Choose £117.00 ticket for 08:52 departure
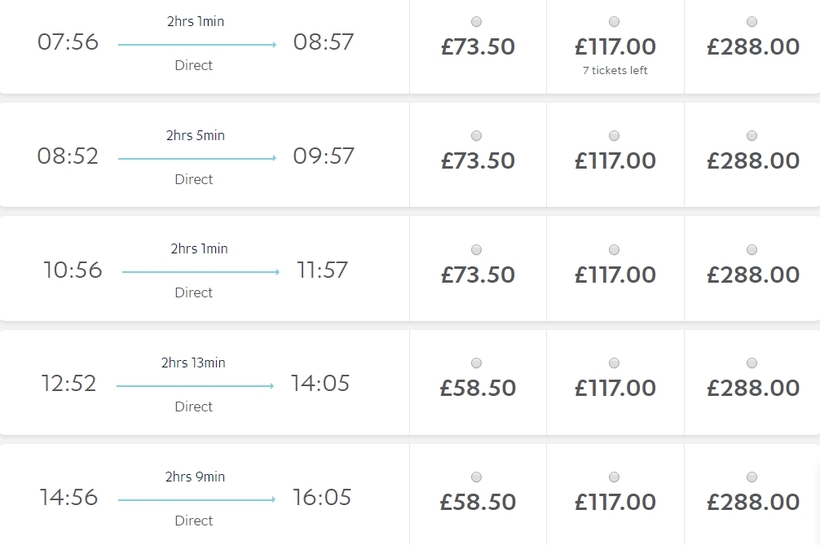This screenshot has width=820, height=545. pyautogui.click(x=614, y=135)
